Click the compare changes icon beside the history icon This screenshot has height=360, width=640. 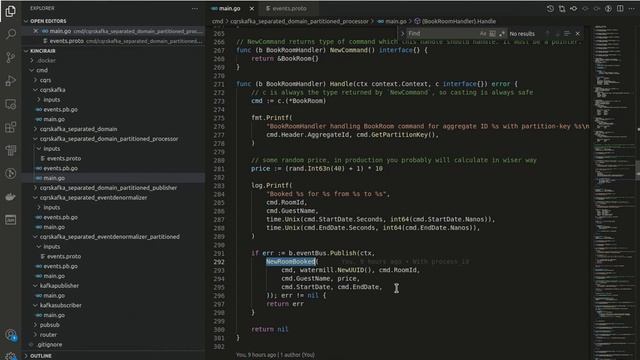562,9
